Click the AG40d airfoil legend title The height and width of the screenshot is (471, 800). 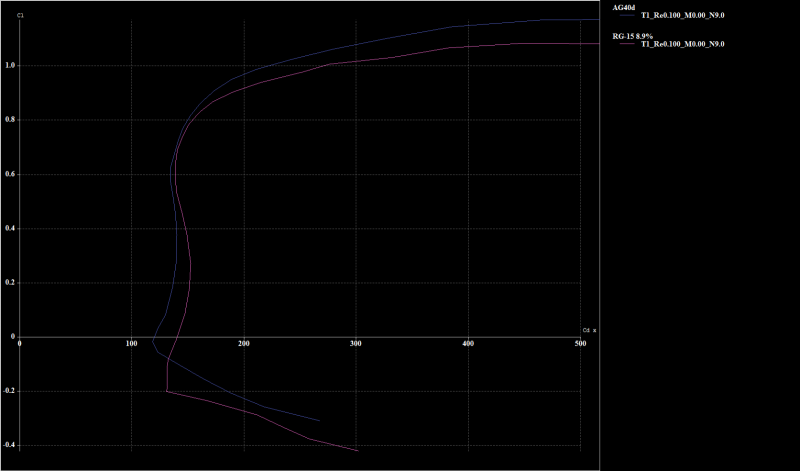pyautogui.click(x=625, y=7)
